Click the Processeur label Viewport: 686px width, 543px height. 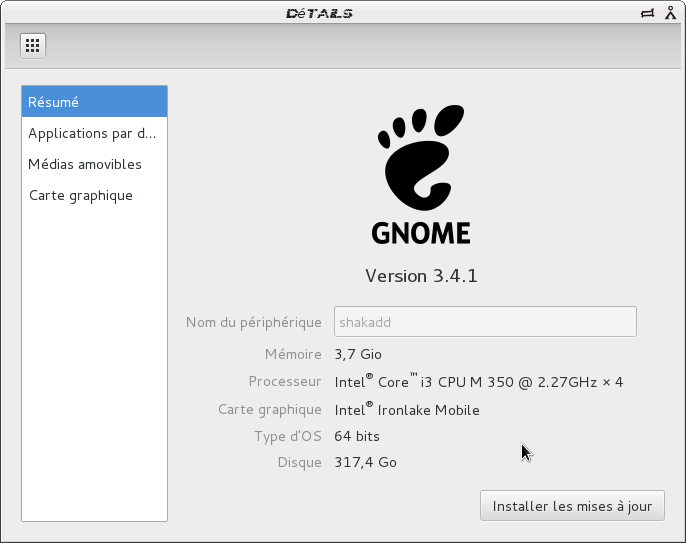[x=285, y=381]
